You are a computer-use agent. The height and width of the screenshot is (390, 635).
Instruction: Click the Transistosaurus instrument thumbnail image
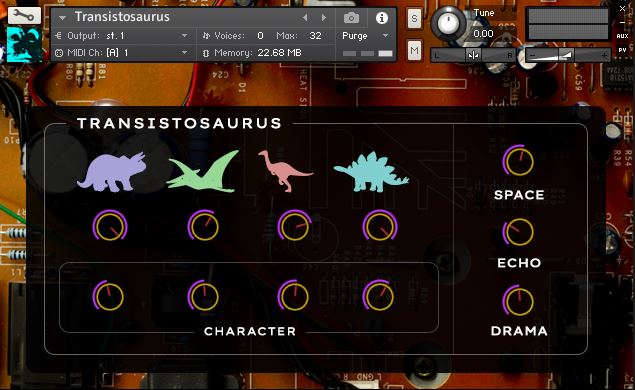24,44
